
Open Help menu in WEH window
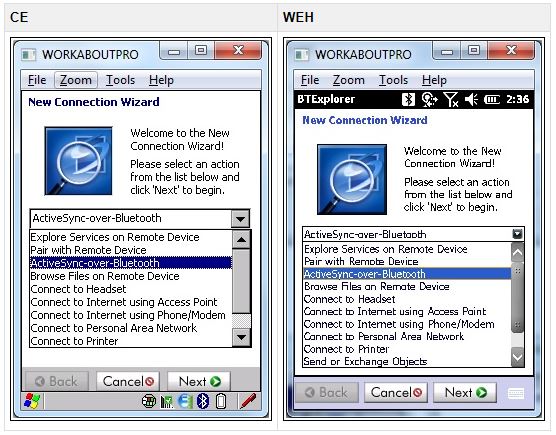click(x=434, y=80)
